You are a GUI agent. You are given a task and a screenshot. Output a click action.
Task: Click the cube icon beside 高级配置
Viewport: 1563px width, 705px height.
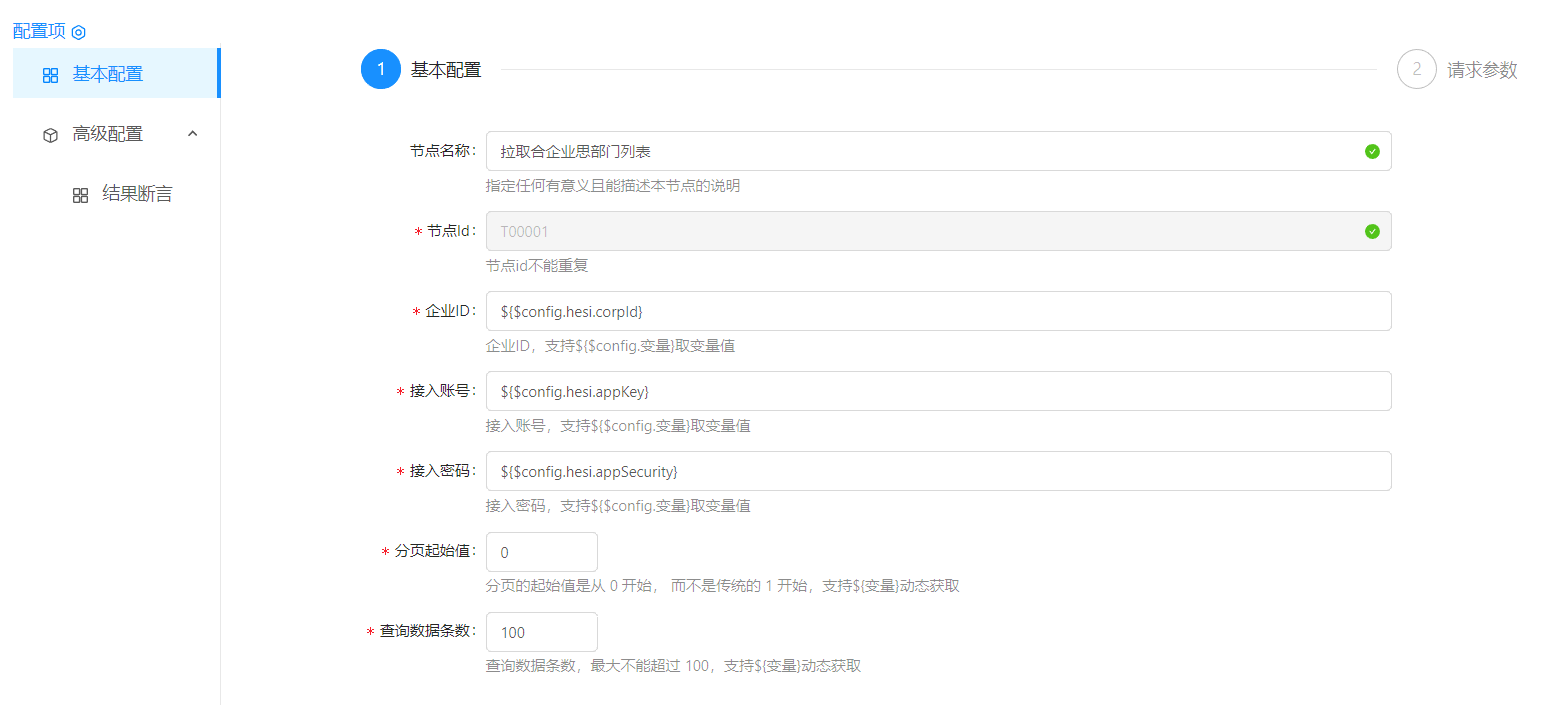click(x=51, y=135)
